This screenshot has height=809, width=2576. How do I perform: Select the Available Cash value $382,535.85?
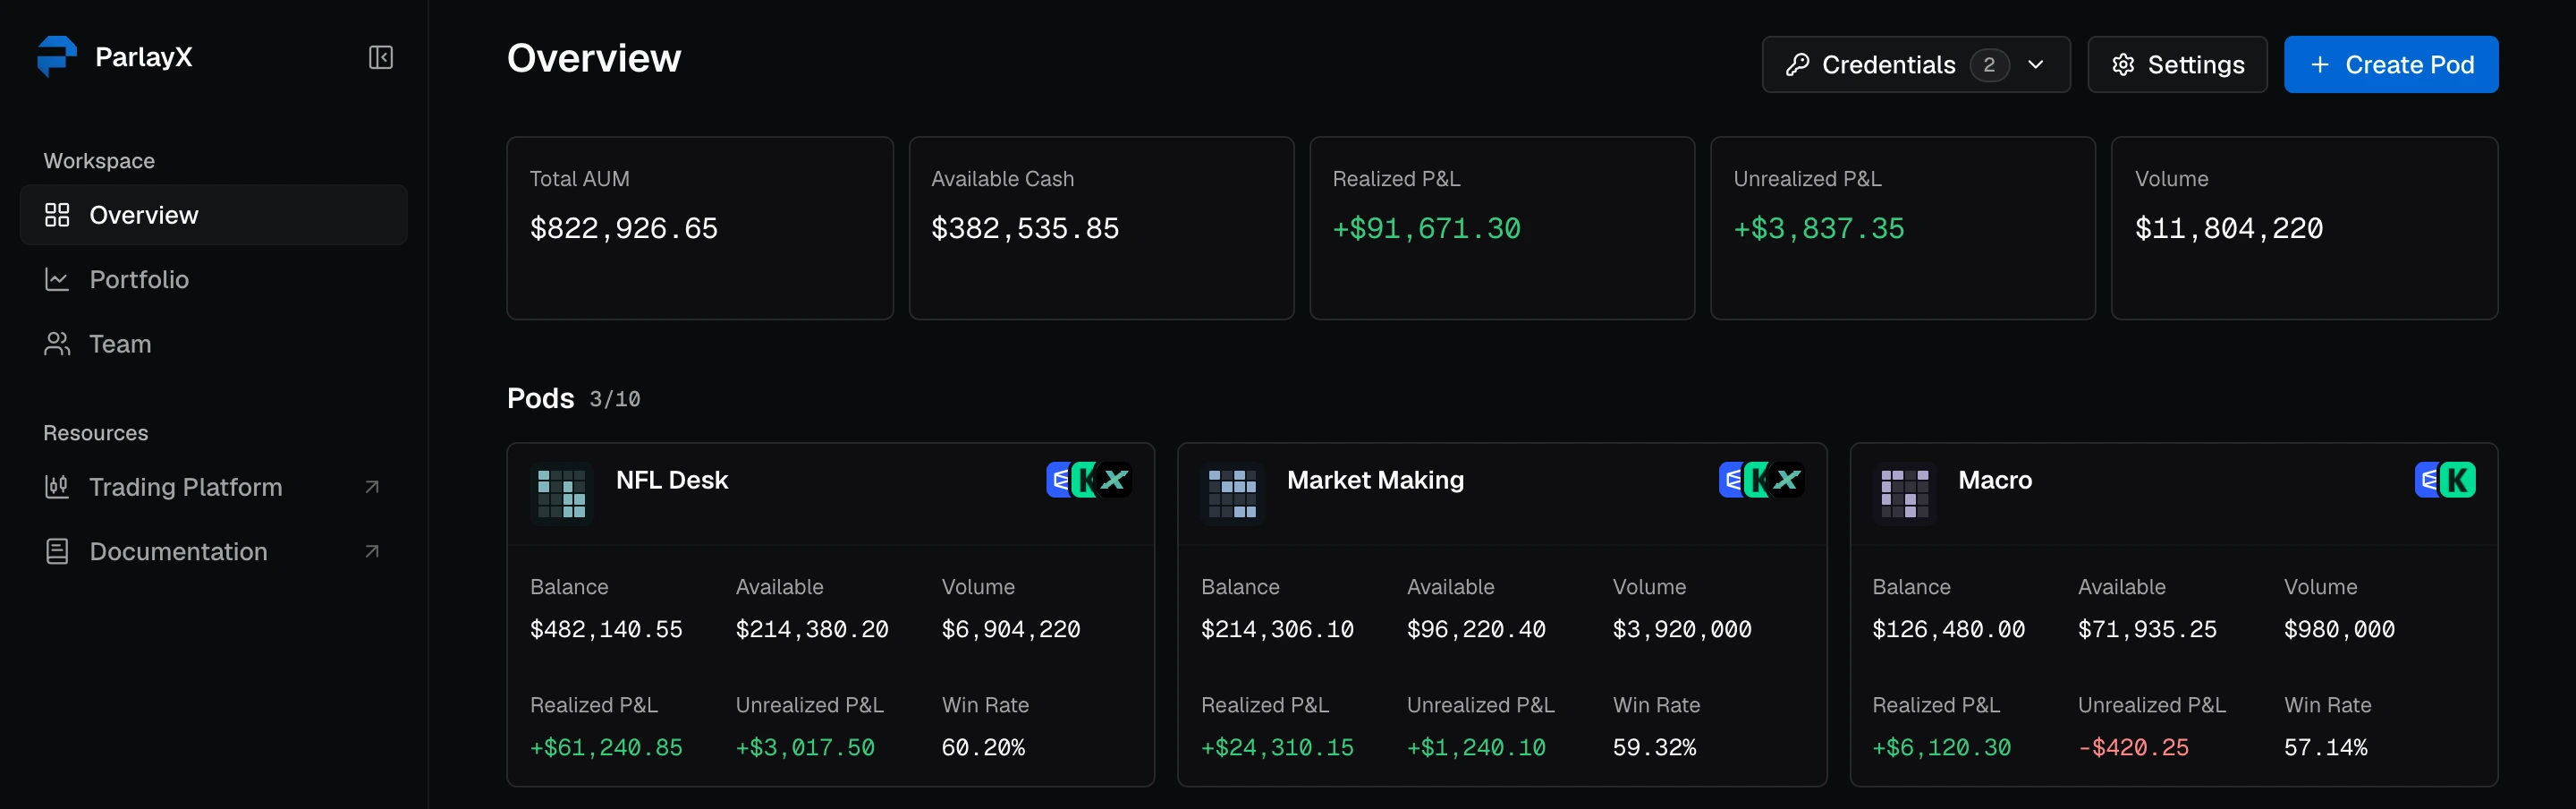click(1025, 229)
